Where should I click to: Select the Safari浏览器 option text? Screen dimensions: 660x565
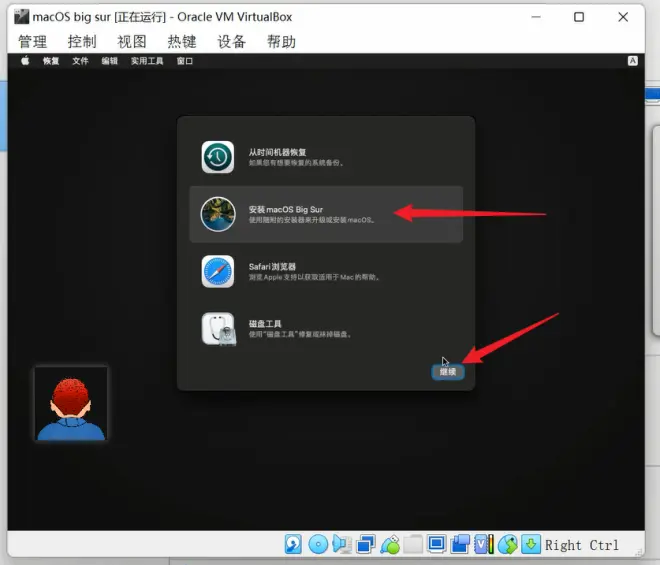(272, 267)
